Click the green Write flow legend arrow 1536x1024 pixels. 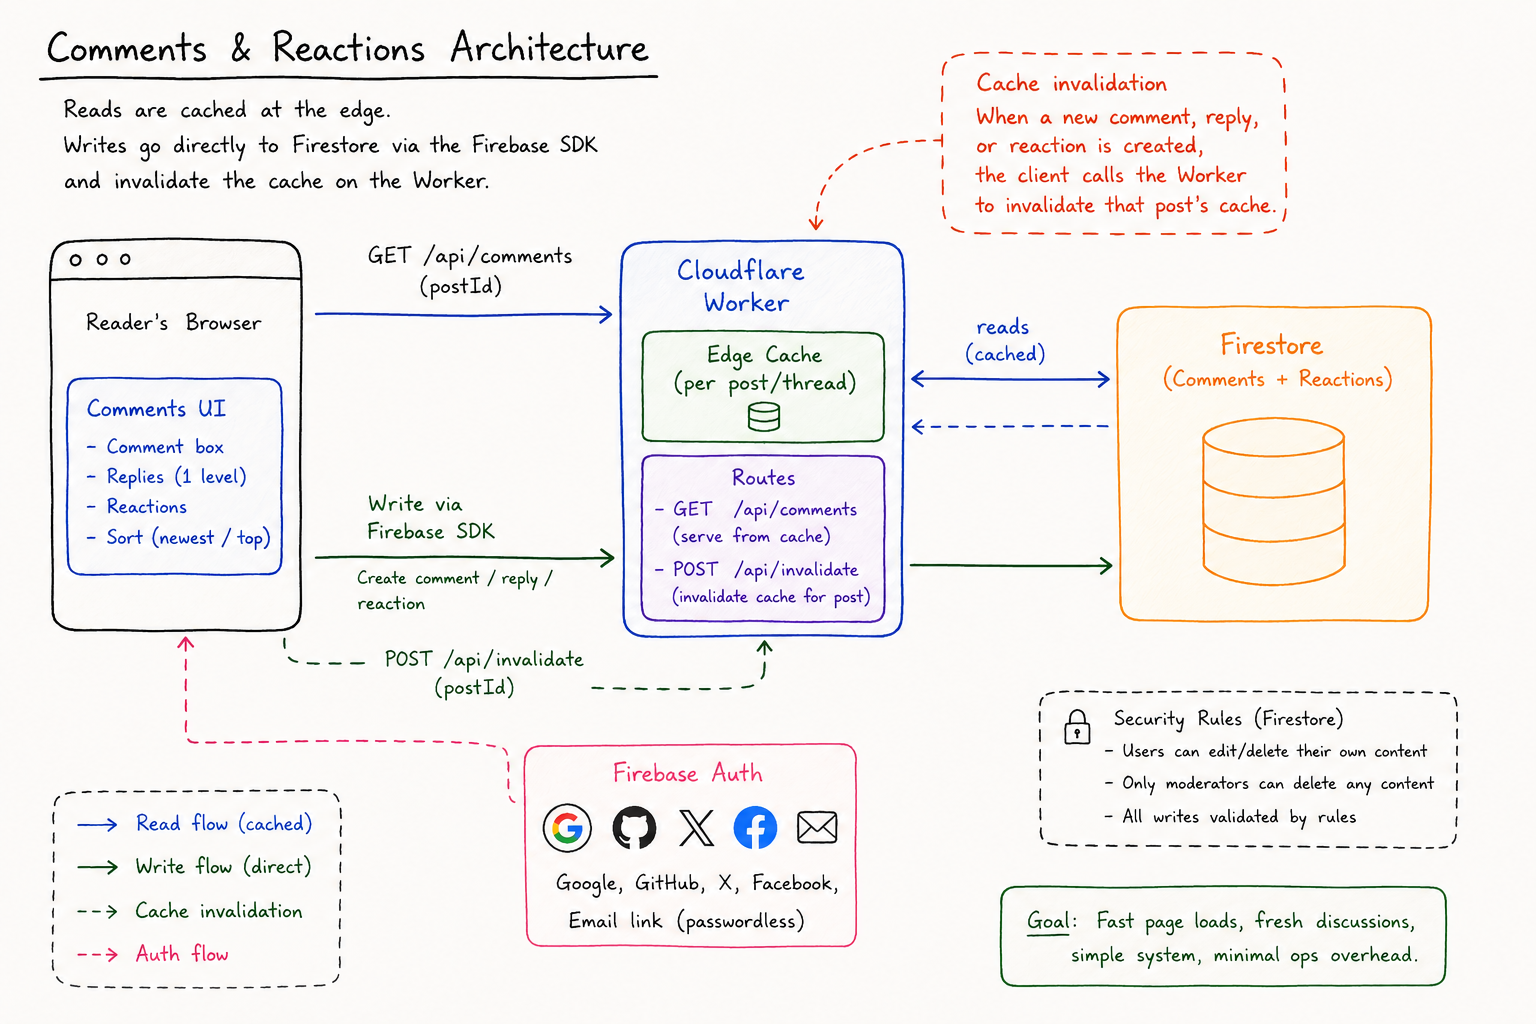(x=98, y=867)
